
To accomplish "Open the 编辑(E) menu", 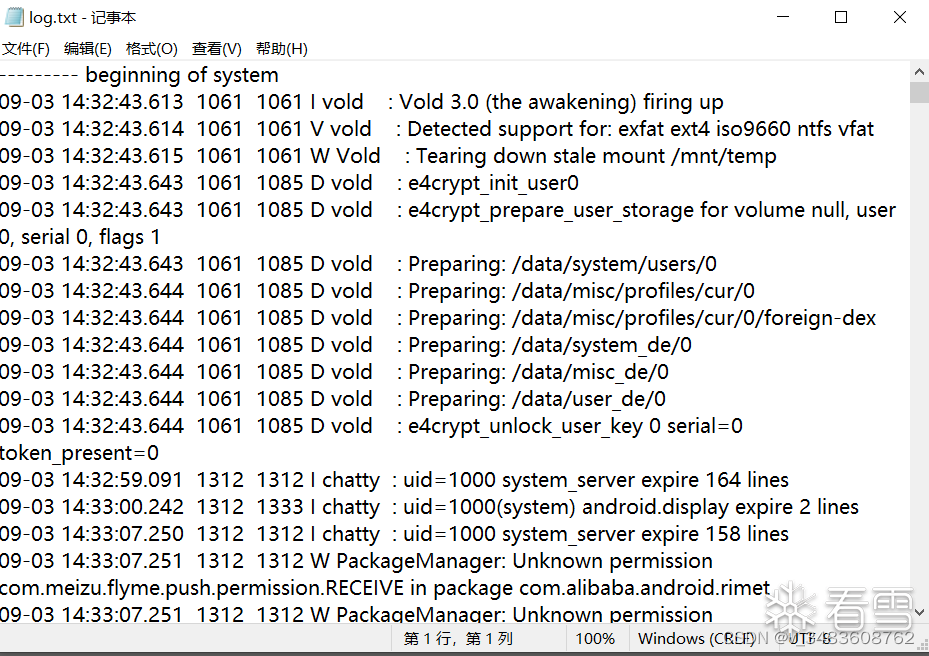I will (x=88, y=49).
